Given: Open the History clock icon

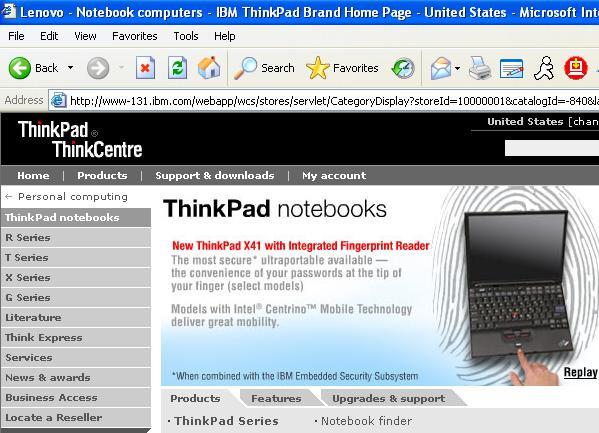Looking at the screenshot, I should click(x=403, y=68).
